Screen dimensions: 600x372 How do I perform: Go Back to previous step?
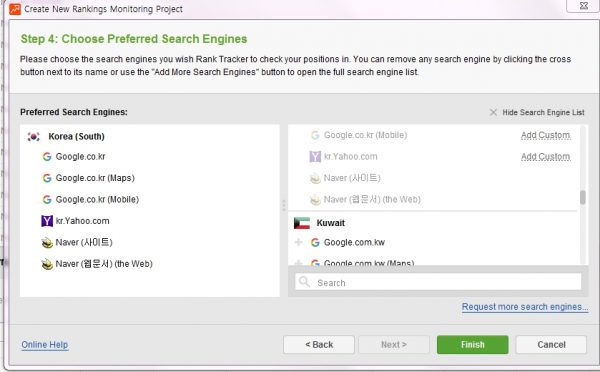pos(319,345)
